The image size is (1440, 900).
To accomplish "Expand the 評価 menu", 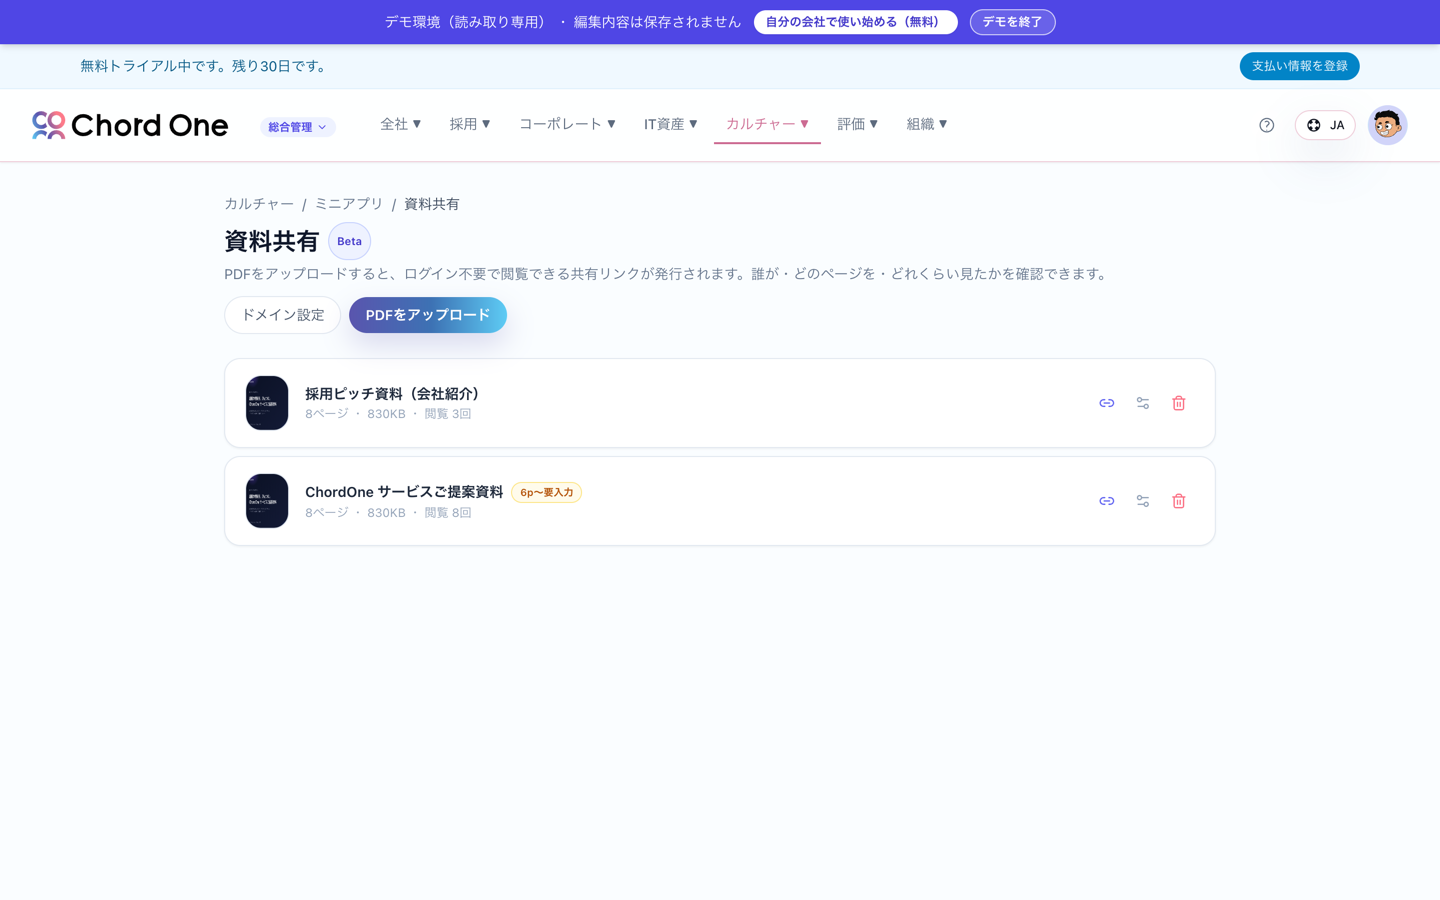I will (x=857, y=124).
